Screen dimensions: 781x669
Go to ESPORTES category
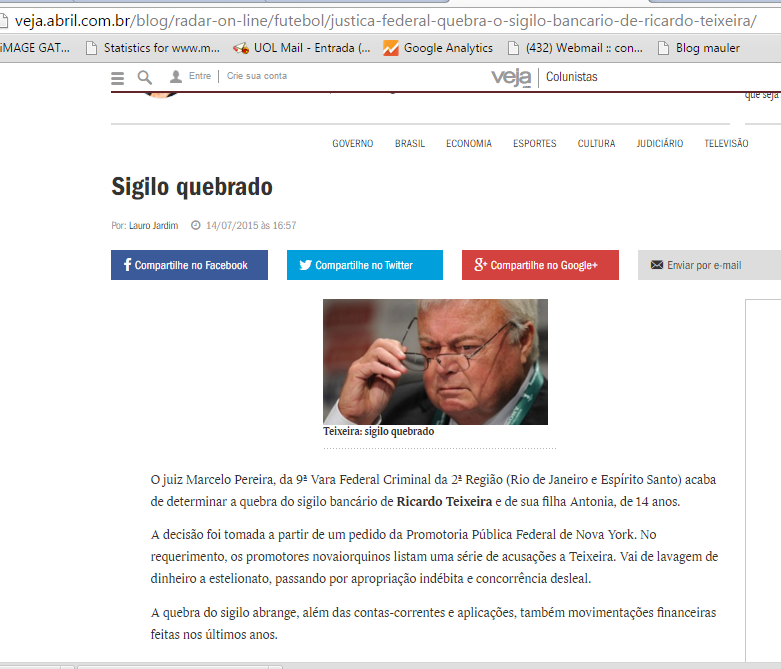coord(534,143)
